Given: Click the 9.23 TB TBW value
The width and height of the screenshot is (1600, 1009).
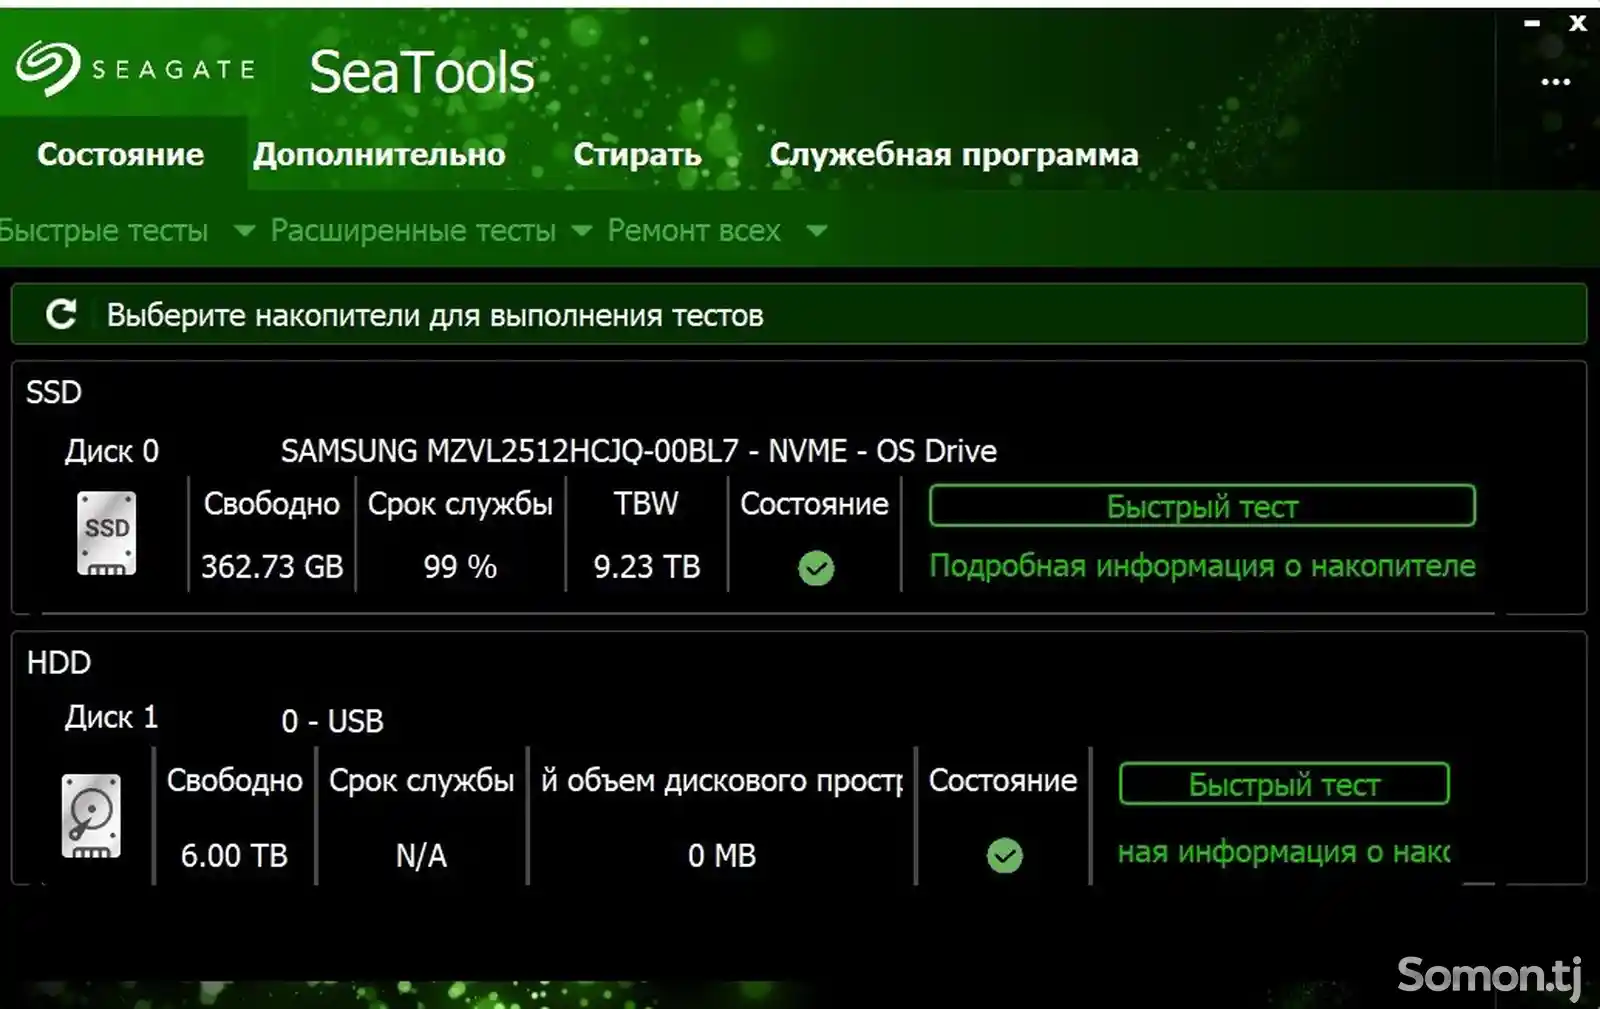Looking at the screenshot, I should coord(647,567).
